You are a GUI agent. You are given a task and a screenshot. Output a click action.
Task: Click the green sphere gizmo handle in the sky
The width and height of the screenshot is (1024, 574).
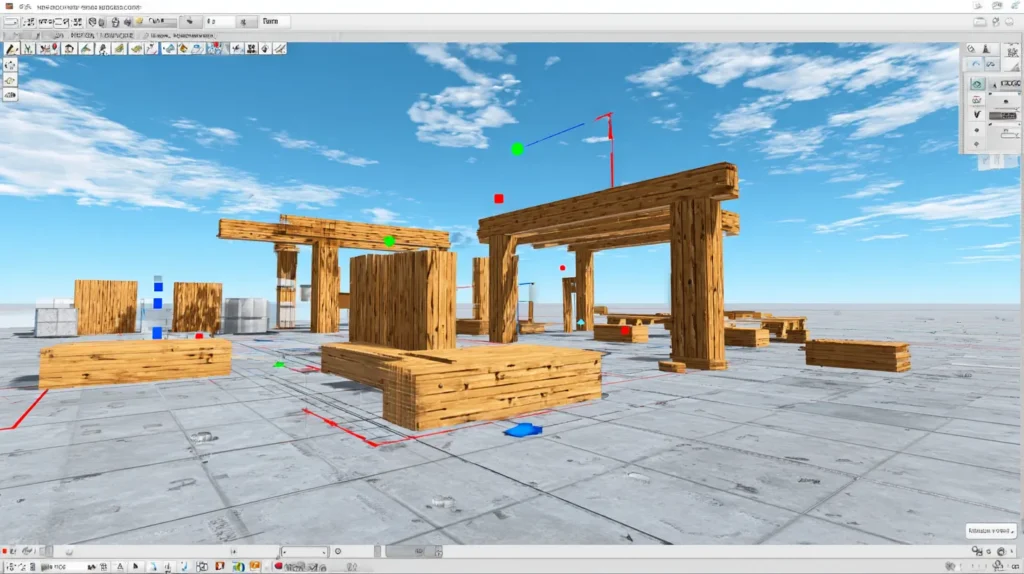pos(517,149)
